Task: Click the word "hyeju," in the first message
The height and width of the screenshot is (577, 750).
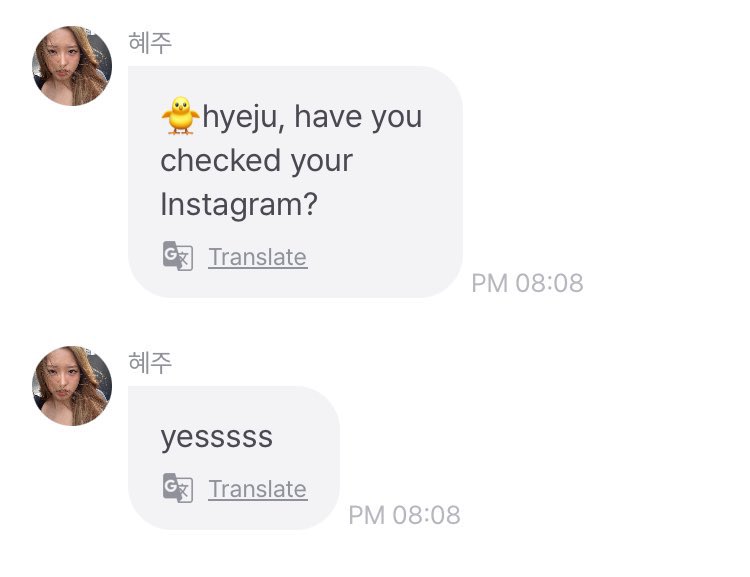Action: point(244,118)
